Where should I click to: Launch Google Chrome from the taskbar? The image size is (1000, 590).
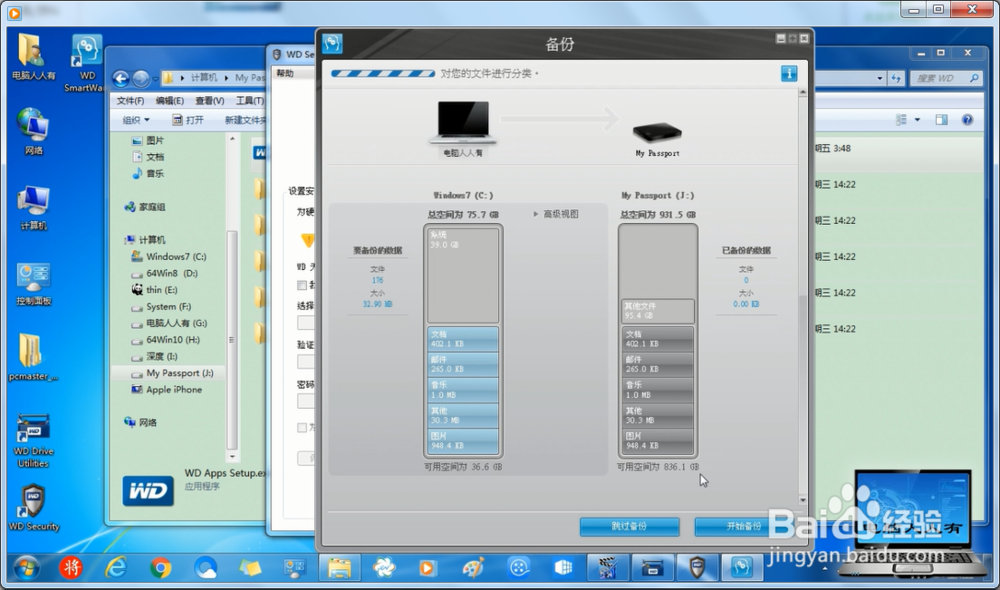point(161,567)
